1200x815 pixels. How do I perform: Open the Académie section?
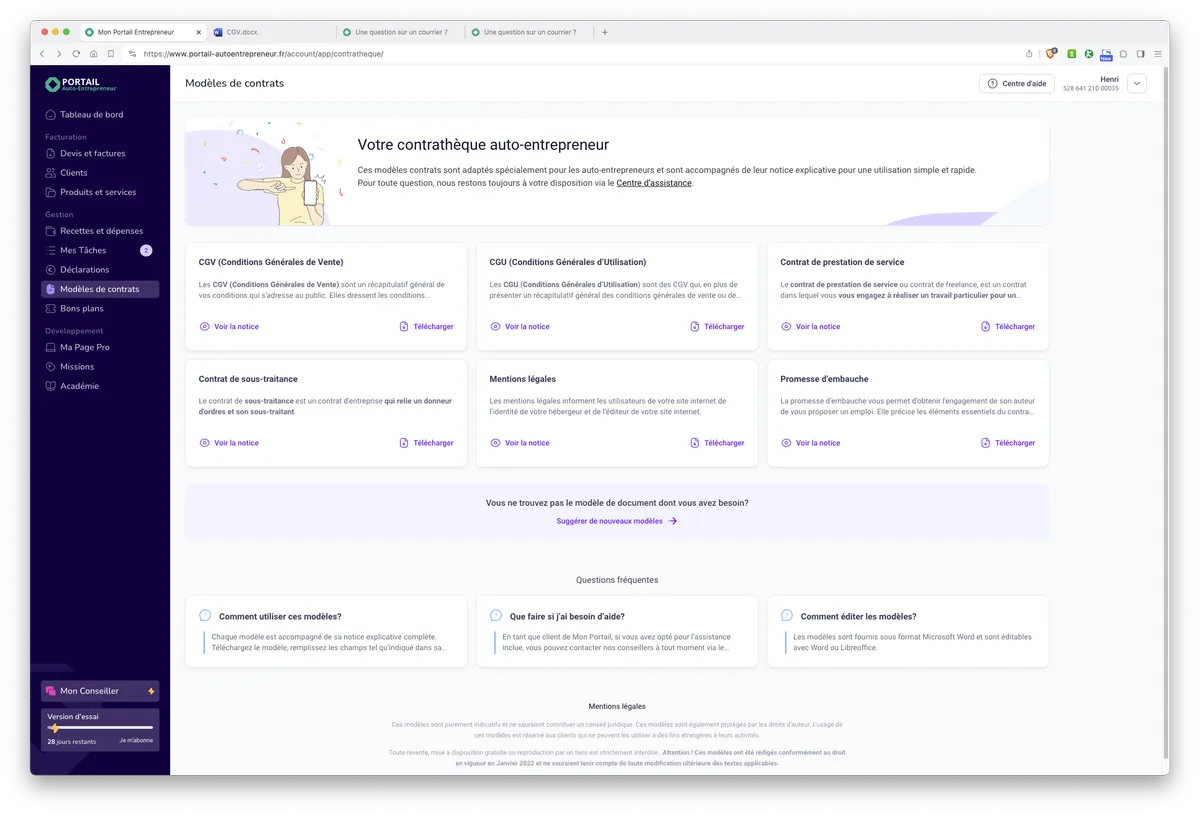click(x=79, y=386)
